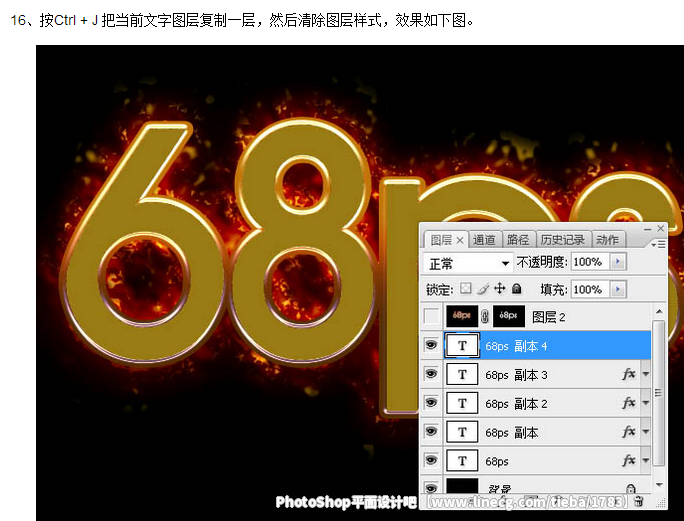Hide the 68ps 副本 4 layer
The width and height of the screenshot is (684, 521).
coord(431,346)
